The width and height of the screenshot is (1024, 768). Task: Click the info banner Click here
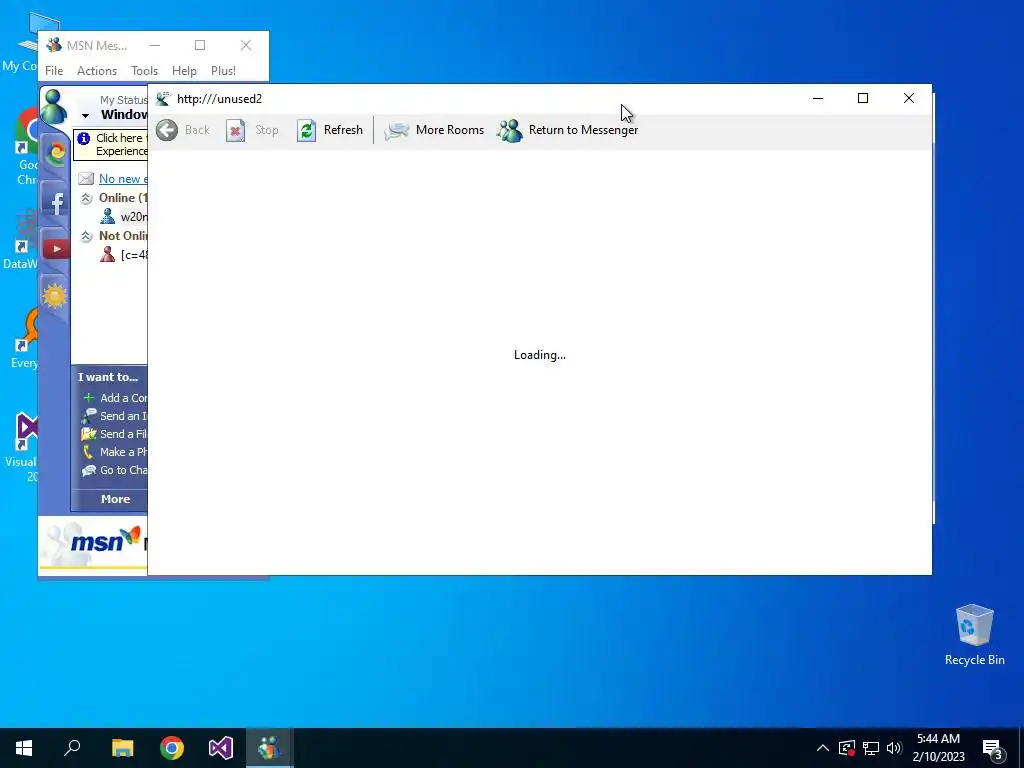click(111, 144)
